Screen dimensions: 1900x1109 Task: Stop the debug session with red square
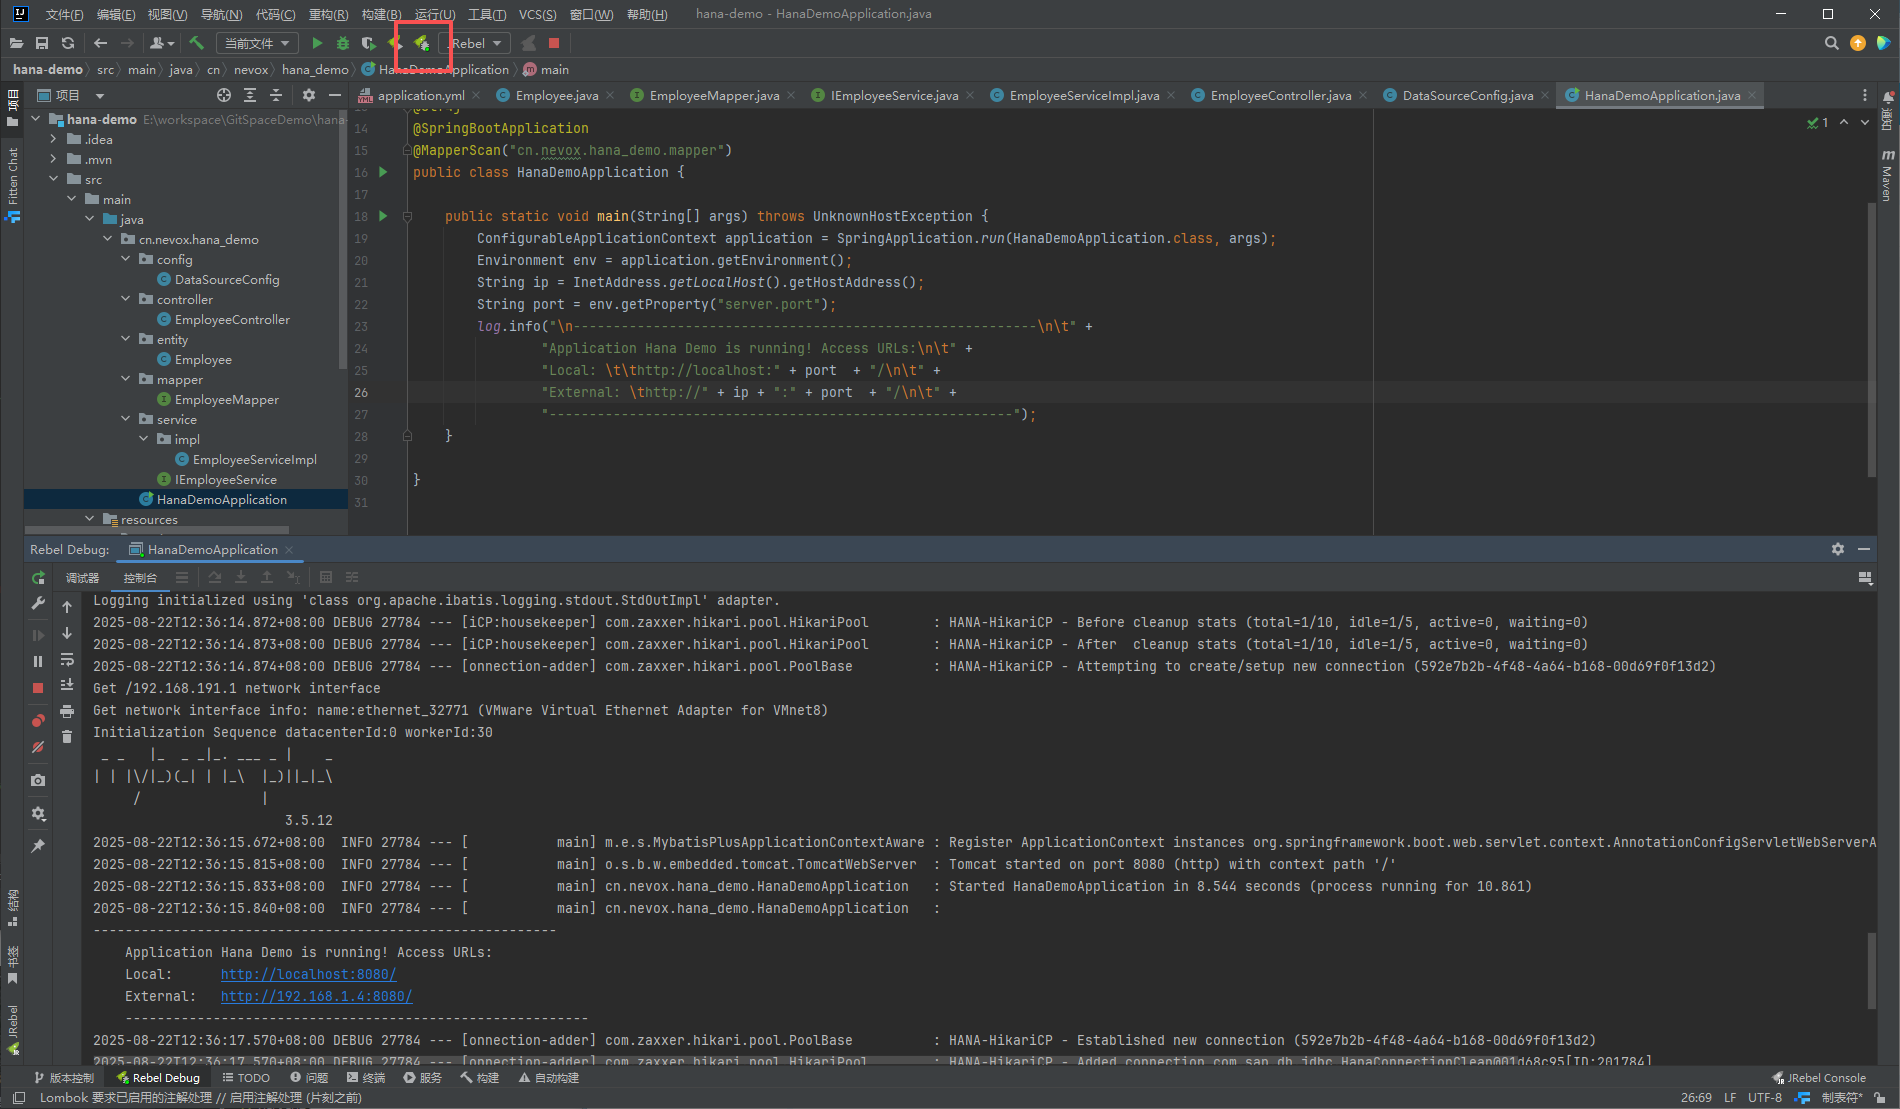[x=38, y=688]
